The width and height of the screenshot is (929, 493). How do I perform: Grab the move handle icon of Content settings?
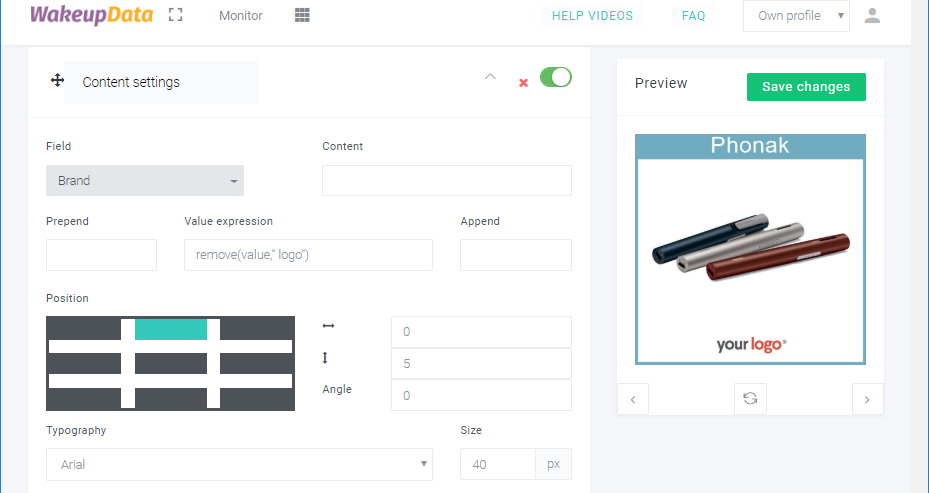click(57, 80)
